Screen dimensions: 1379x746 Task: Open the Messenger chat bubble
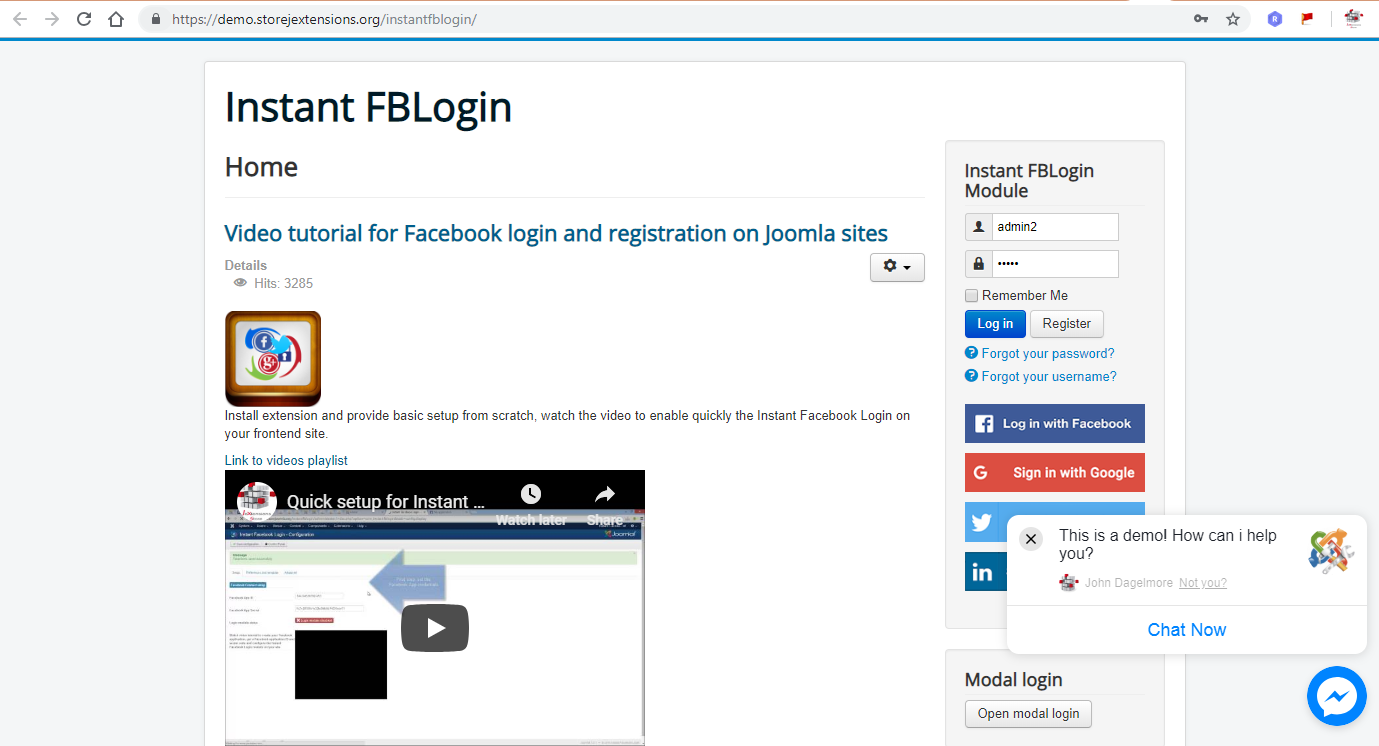point(1337,696)
